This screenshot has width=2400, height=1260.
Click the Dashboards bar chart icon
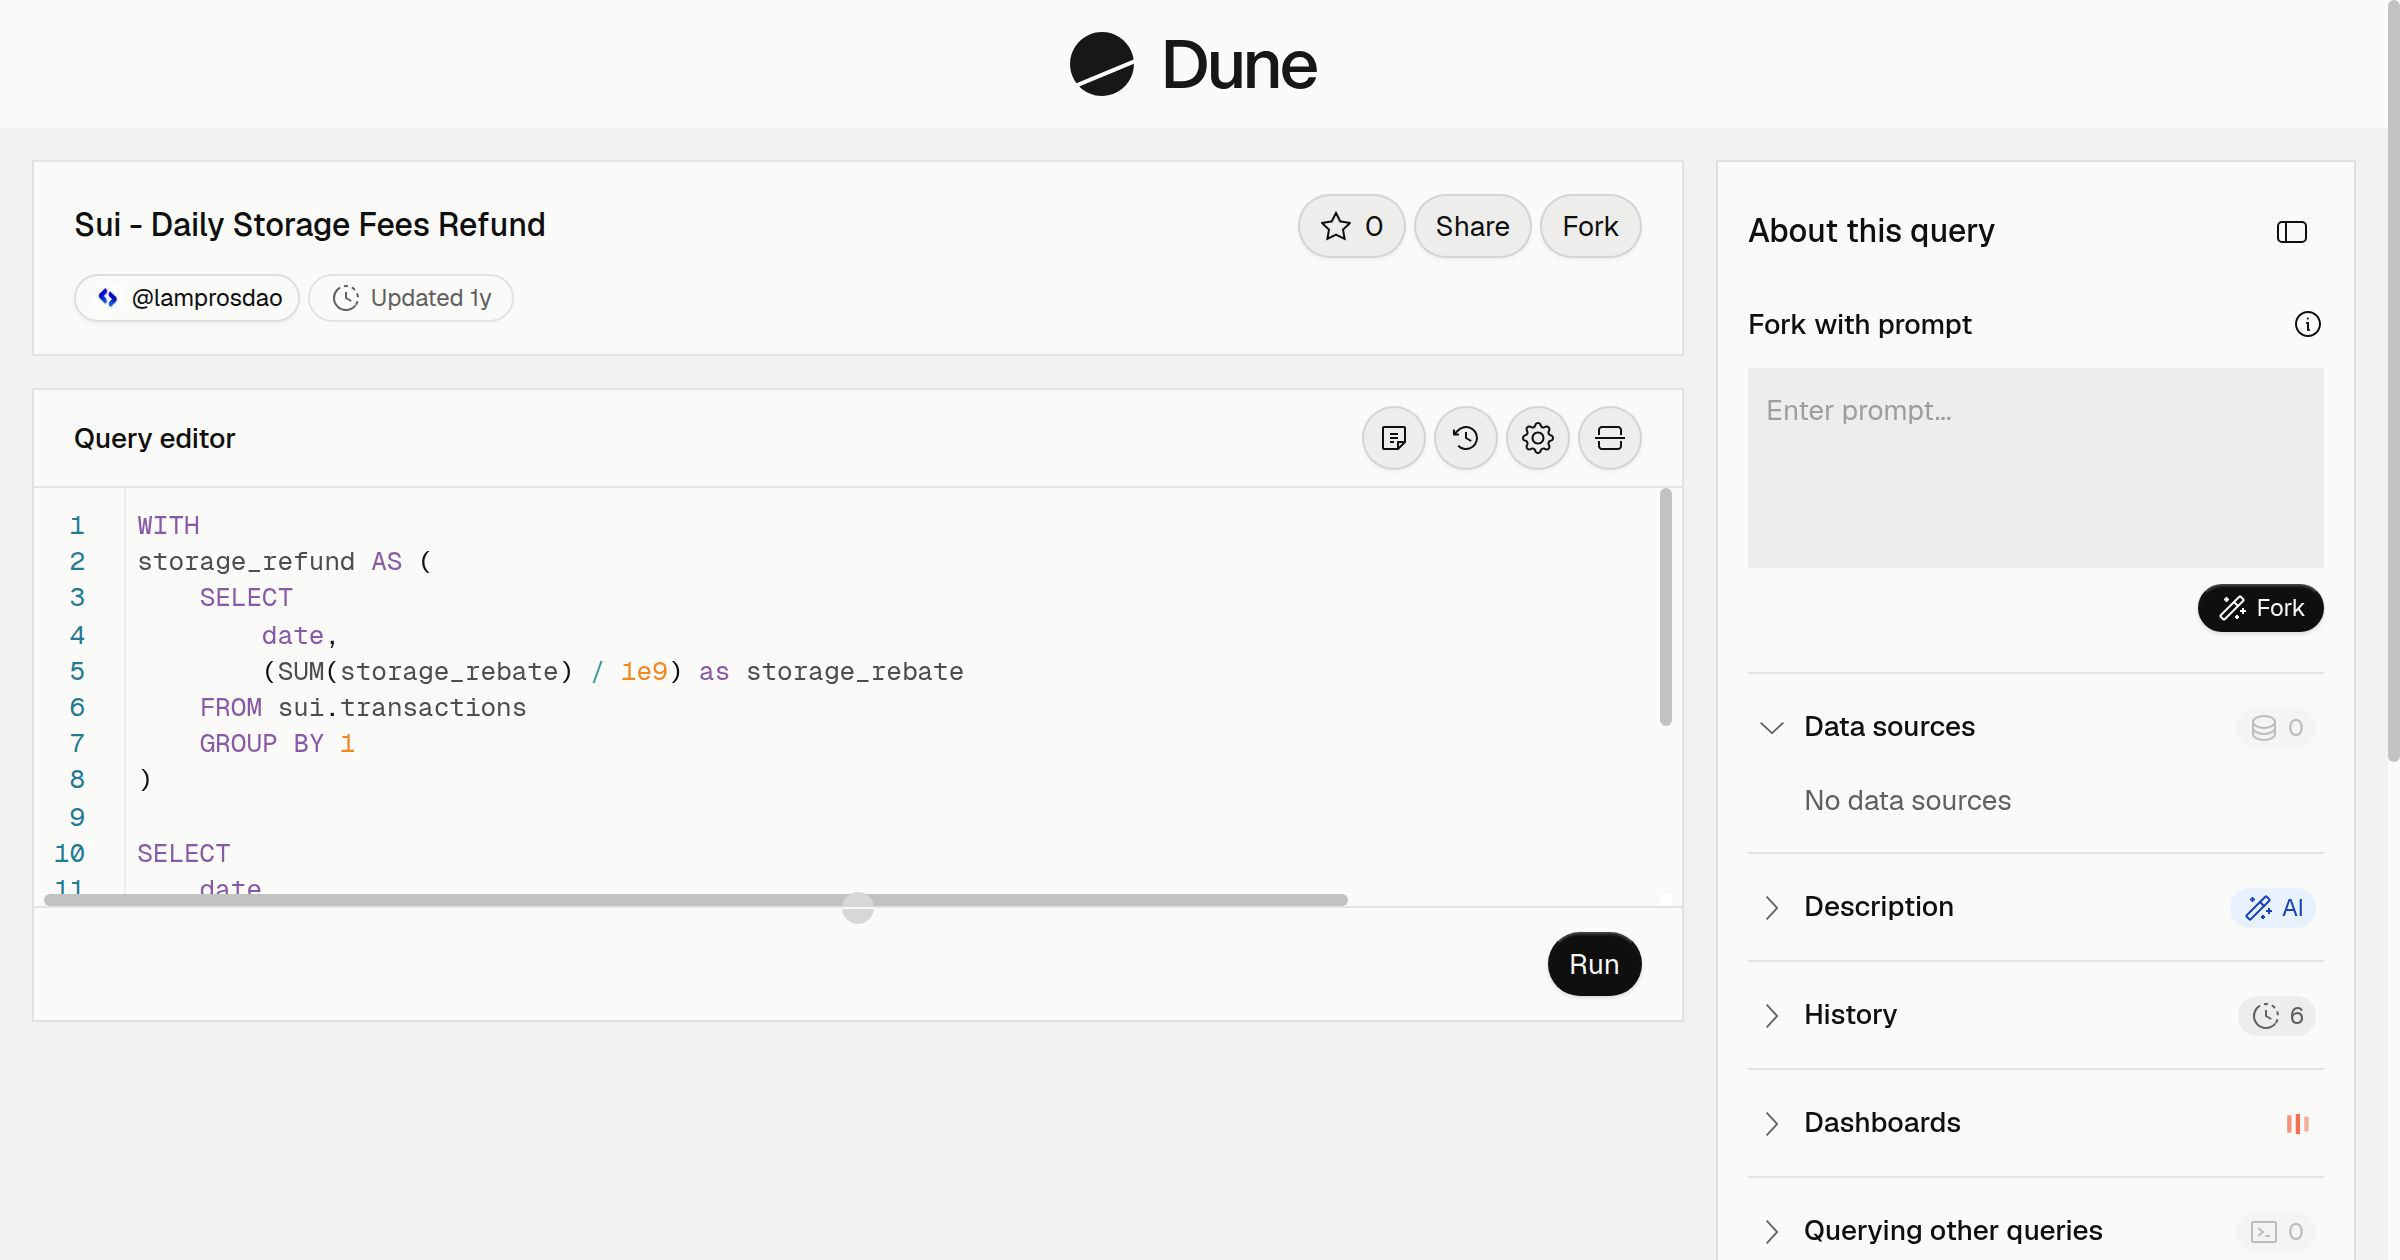[x=2297, y=1123]
